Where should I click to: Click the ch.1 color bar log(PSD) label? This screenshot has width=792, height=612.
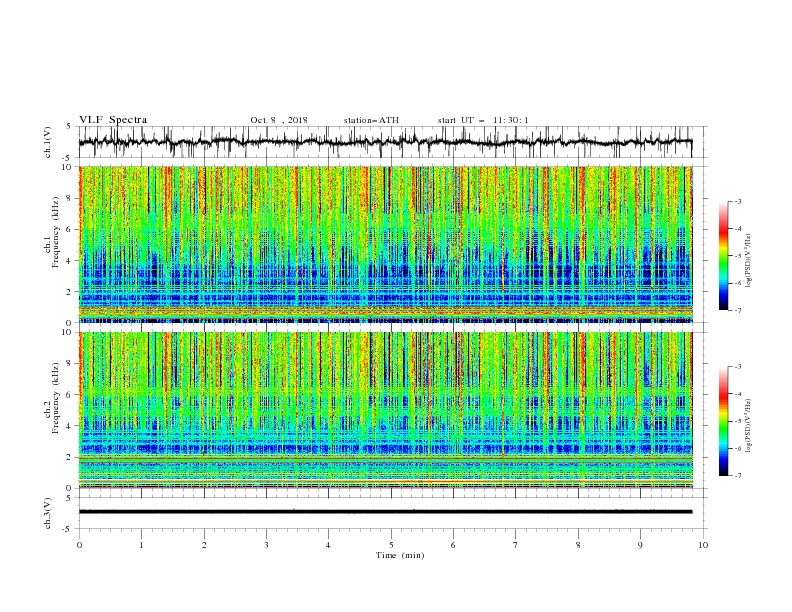coord(749,261)
